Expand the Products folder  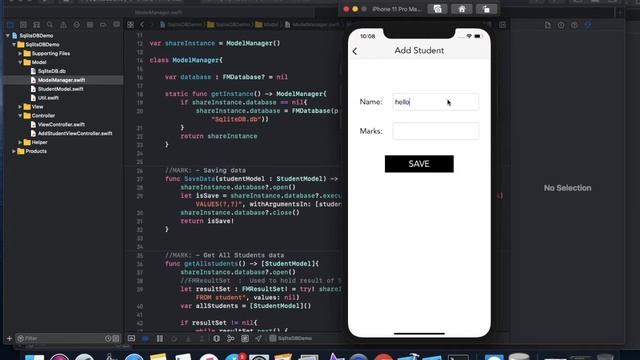pyautogui.click(x=14, y=151)
